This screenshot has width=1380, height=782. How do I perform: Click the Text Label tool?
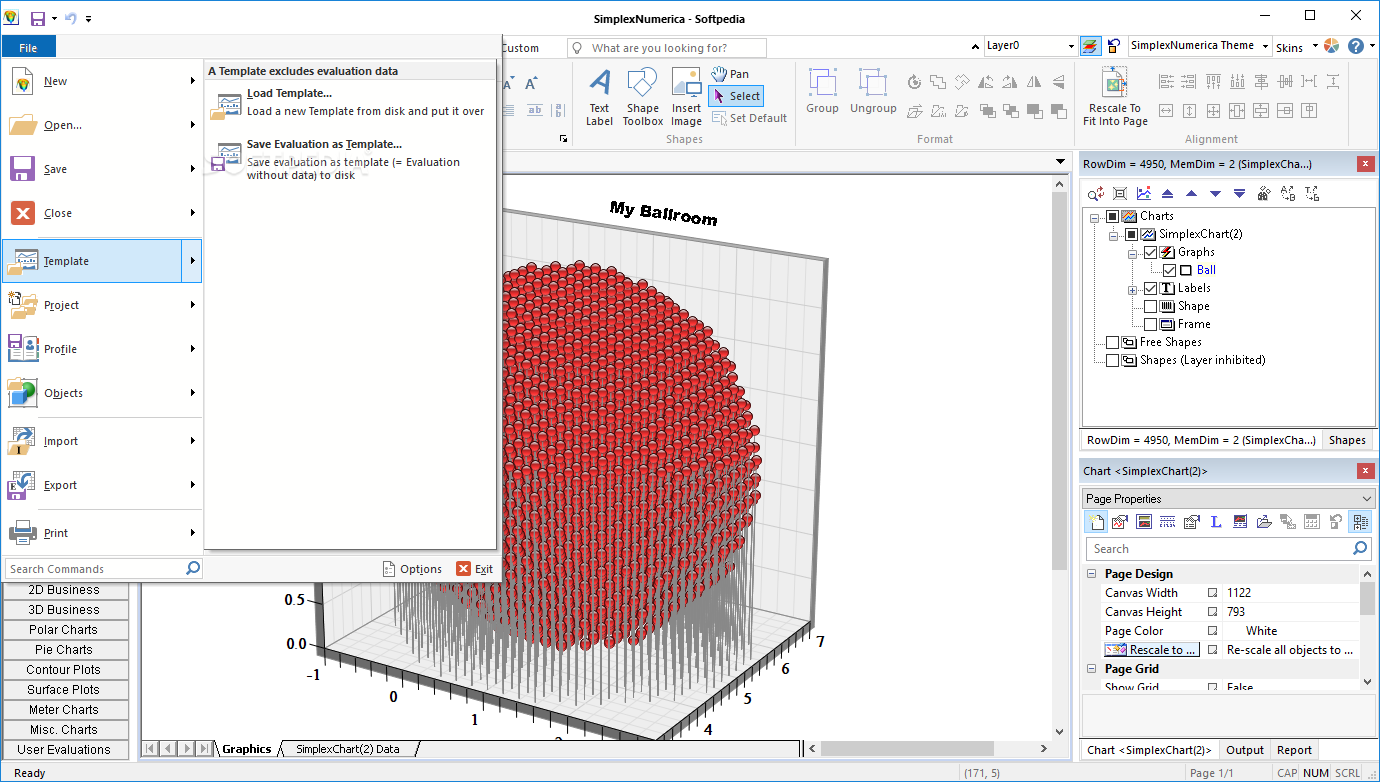pos(599,97)
